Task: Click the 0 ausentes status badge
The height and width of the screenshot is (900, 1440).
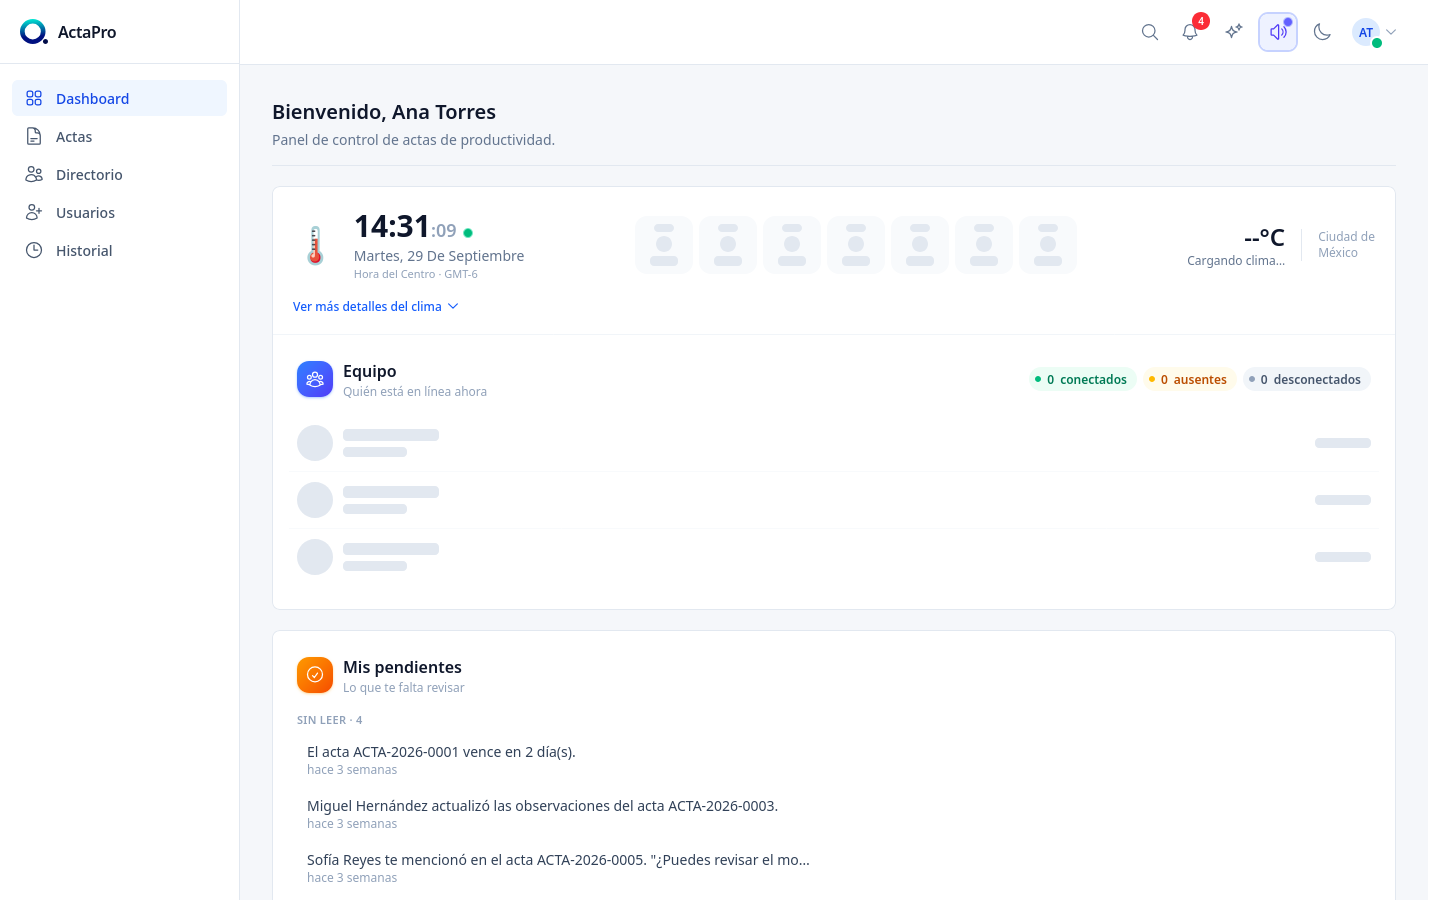Action: click(x=1190, y=379)
